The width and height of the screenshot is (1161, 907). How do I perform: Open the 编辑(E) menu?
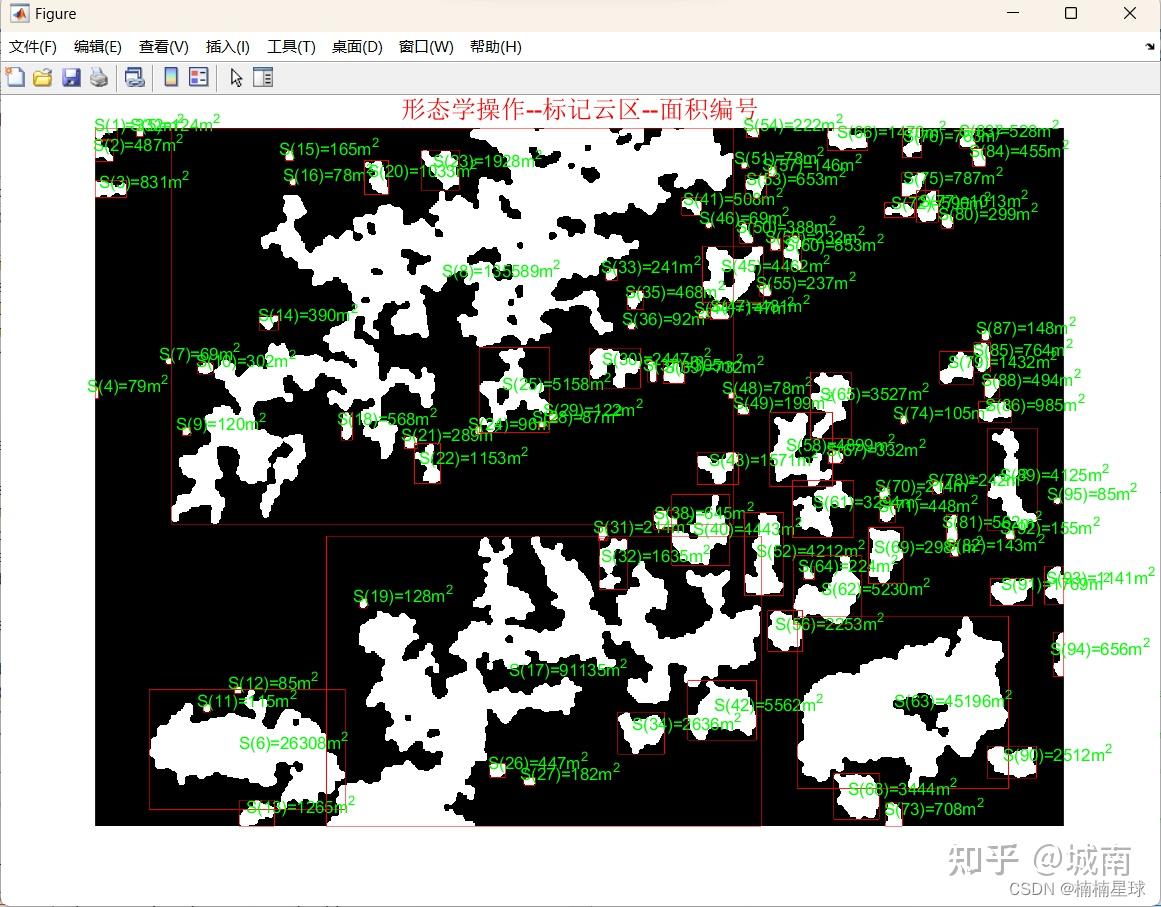tap(96, 46)
